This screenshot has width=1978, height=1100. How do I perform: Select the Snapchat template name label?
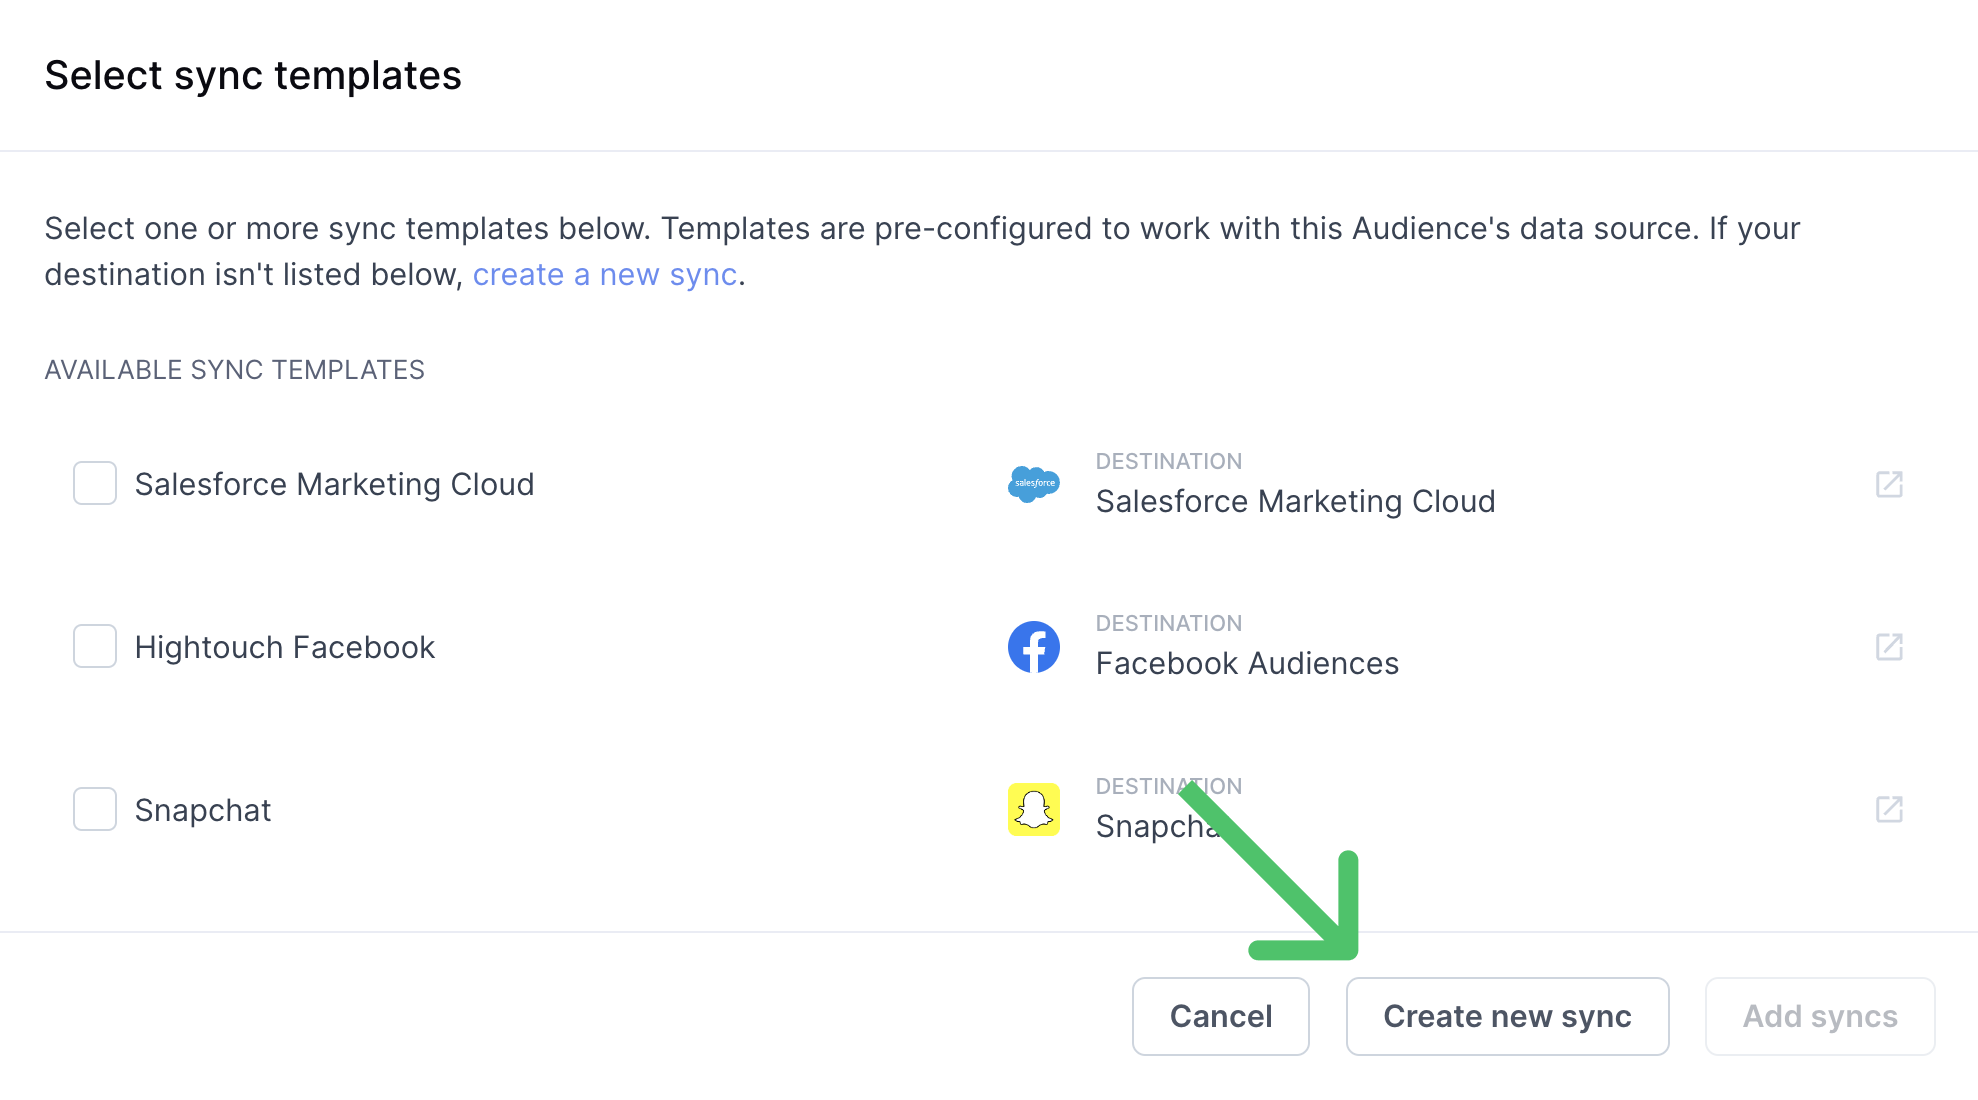click(x=203, y=810)
